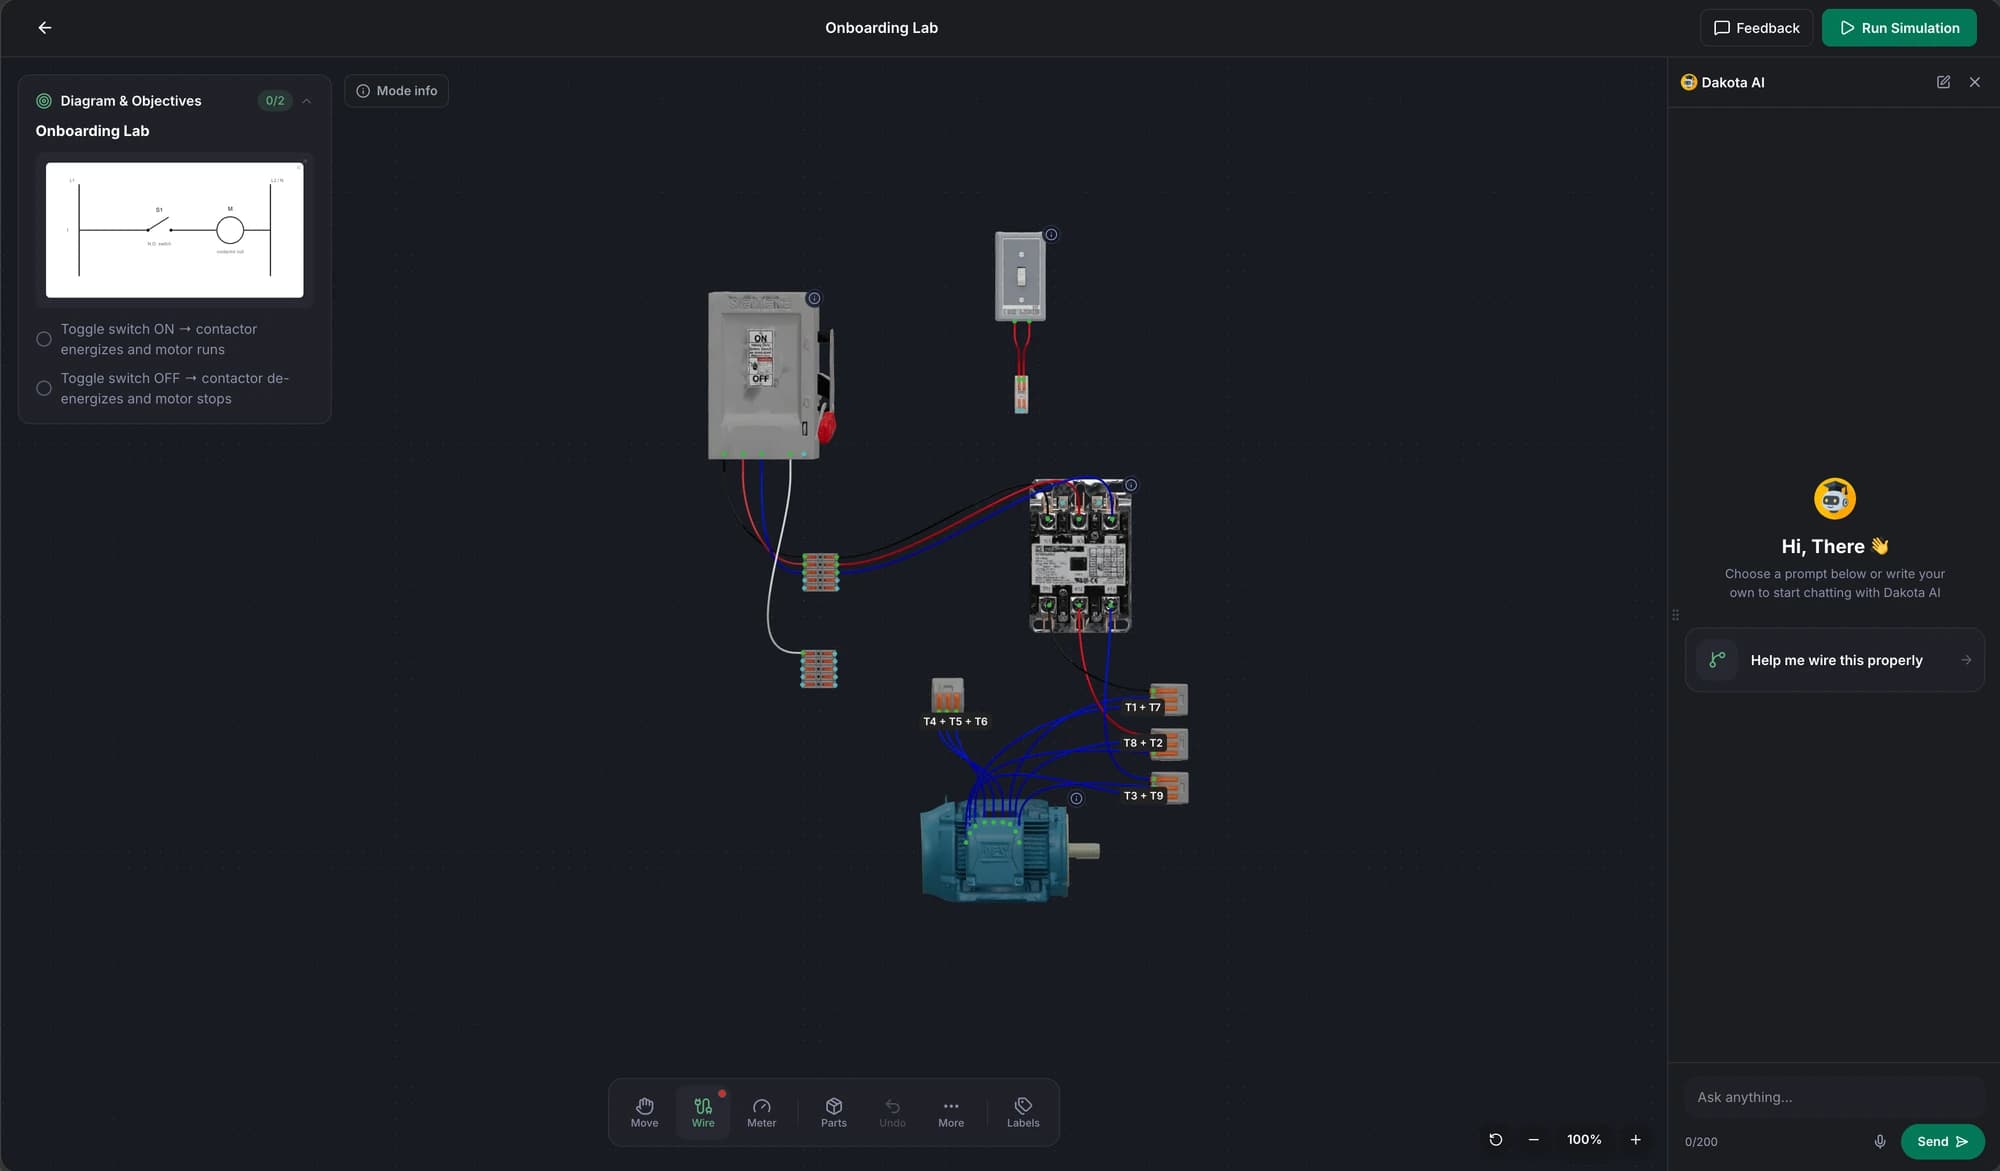Click the contactor component
The width and height of the screenshot is (2000, 1171).
click(x=1080, y=556)
